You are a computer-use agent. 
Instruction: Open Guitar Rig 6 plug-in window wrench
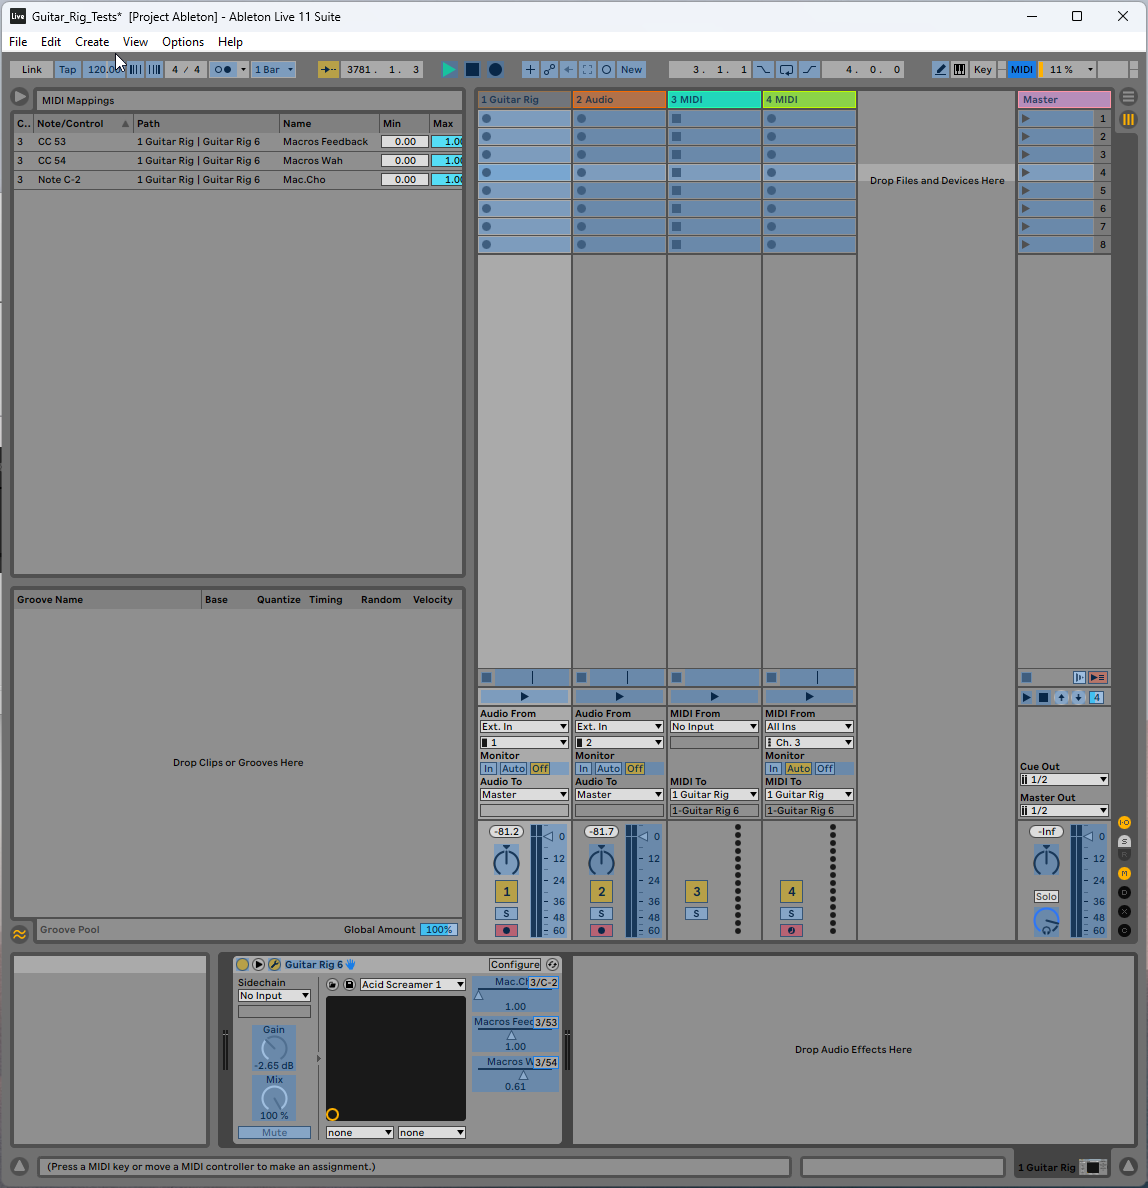point(274,964)
